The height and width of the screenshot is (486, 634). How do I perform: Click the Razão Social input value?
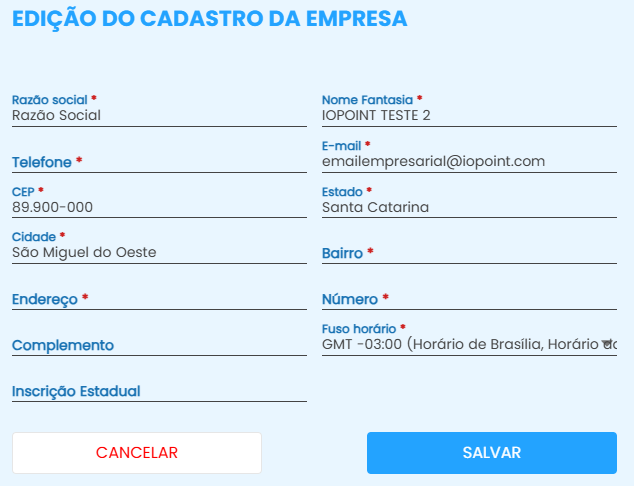[57, 115]
